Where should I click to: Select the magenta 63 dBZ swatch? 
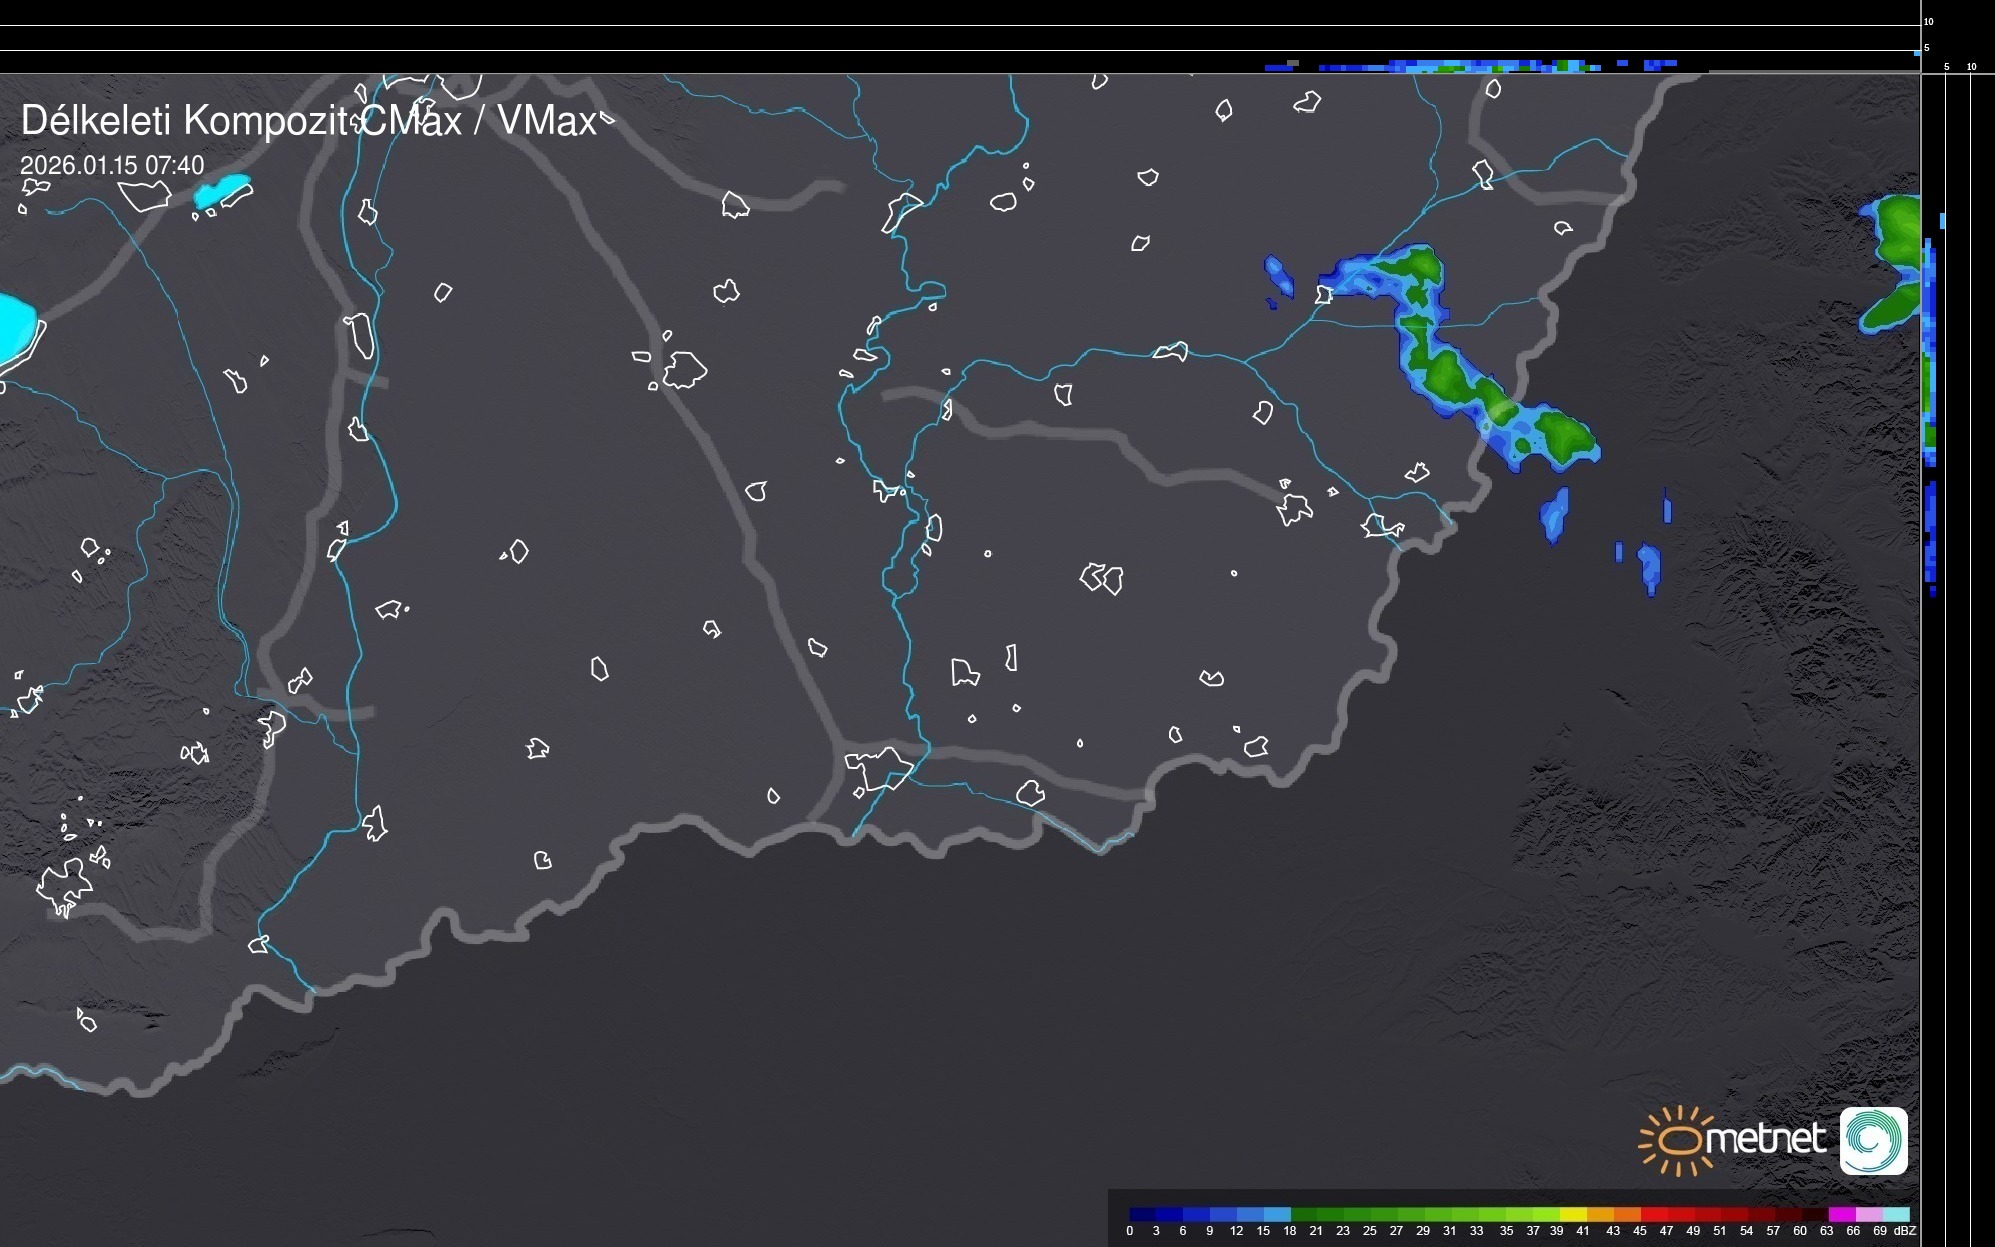[x=1841, y=1214]
